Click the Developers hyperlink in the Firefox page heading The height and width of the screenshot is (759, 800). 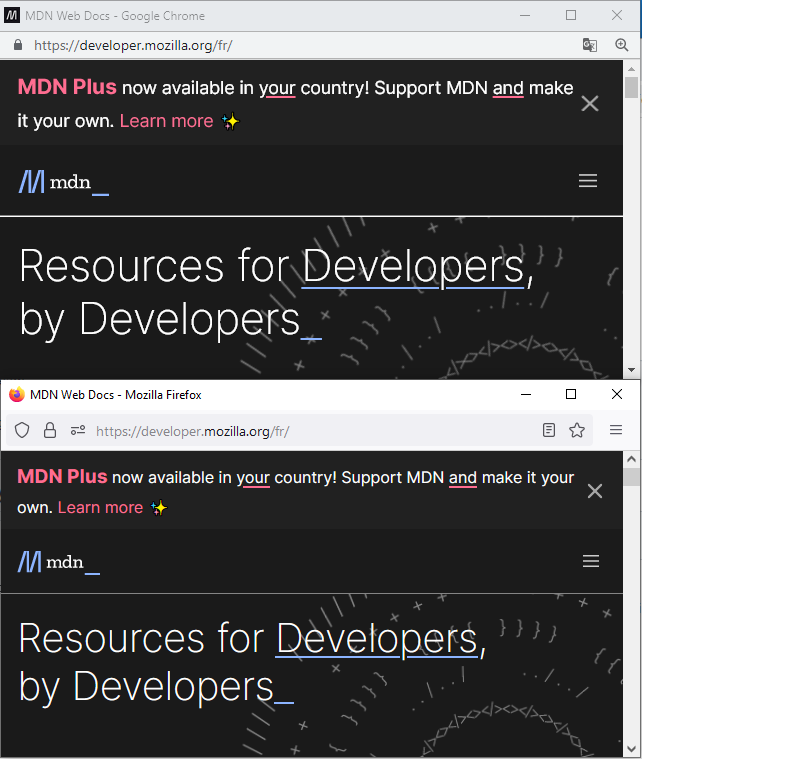[376, 638]
